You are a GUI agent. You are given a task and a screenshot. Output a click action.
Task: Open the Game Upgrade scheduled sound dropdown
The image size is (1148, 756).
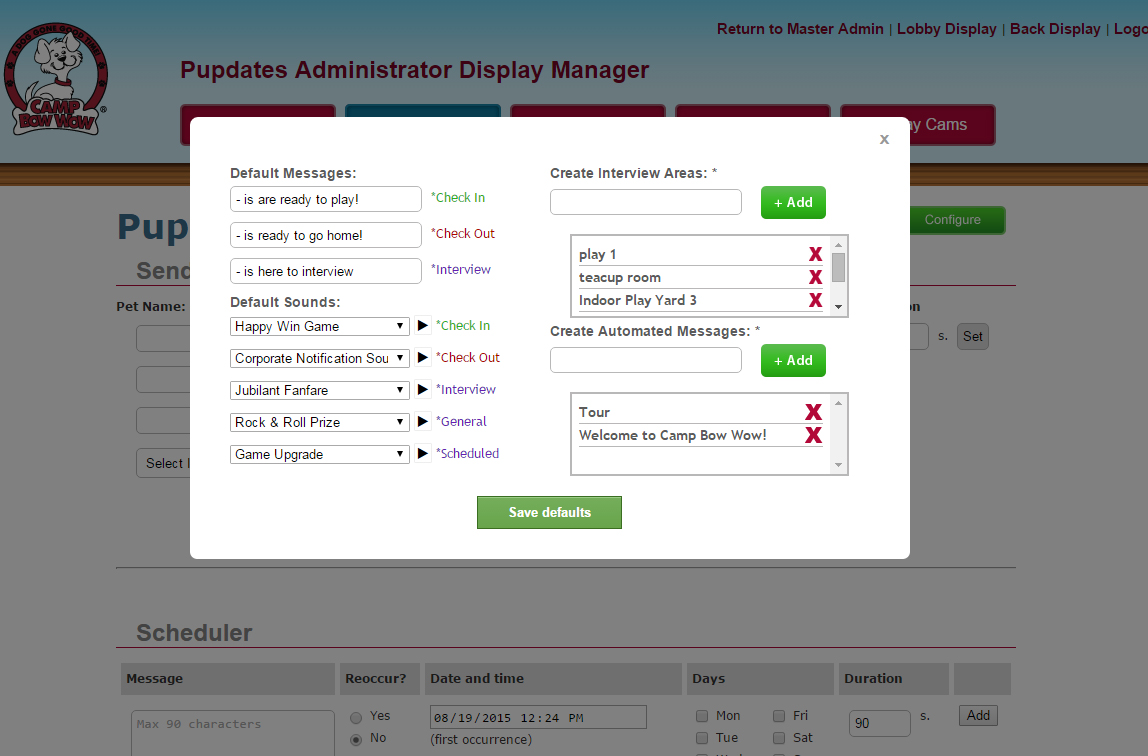[x=319, y=454]
